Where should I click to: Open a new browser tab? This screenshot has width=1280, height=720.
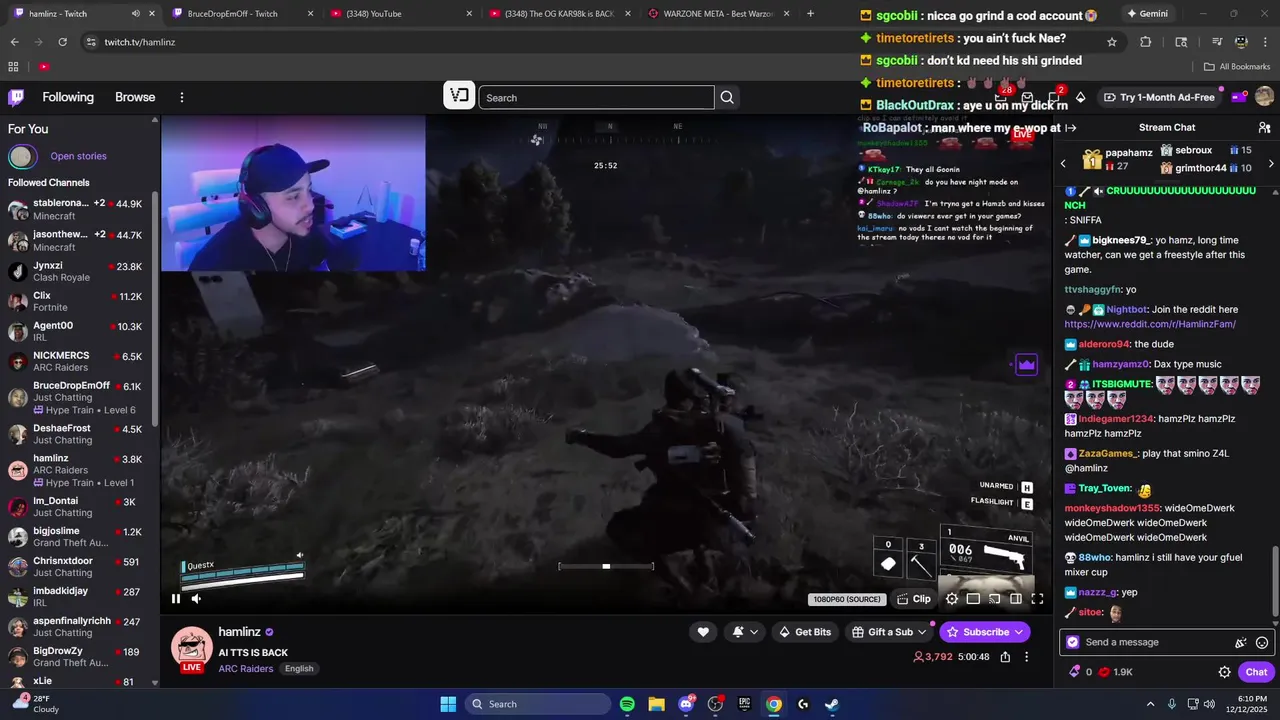click(x=810, y=14)
